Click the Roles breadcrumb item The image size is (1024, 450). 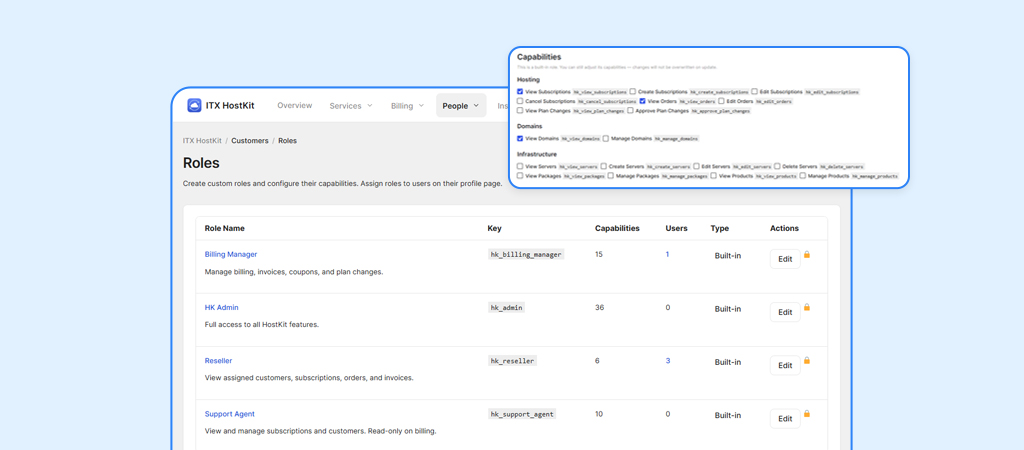coord(287,140)
